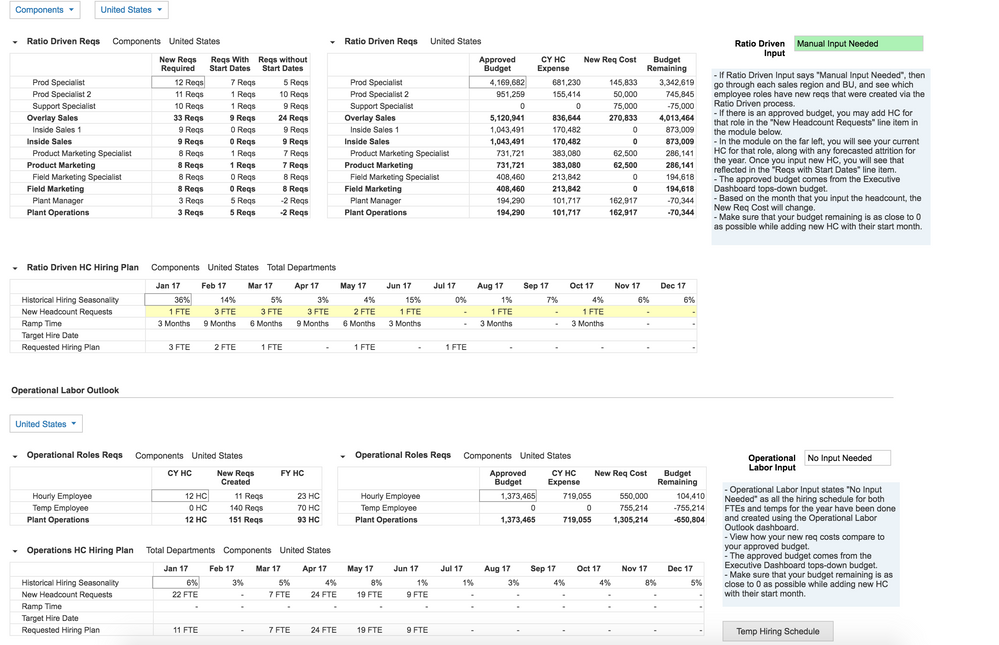Open the menu arrow on the Approved Budget Ratio Driven Reqs panel

tap(331, 41)
